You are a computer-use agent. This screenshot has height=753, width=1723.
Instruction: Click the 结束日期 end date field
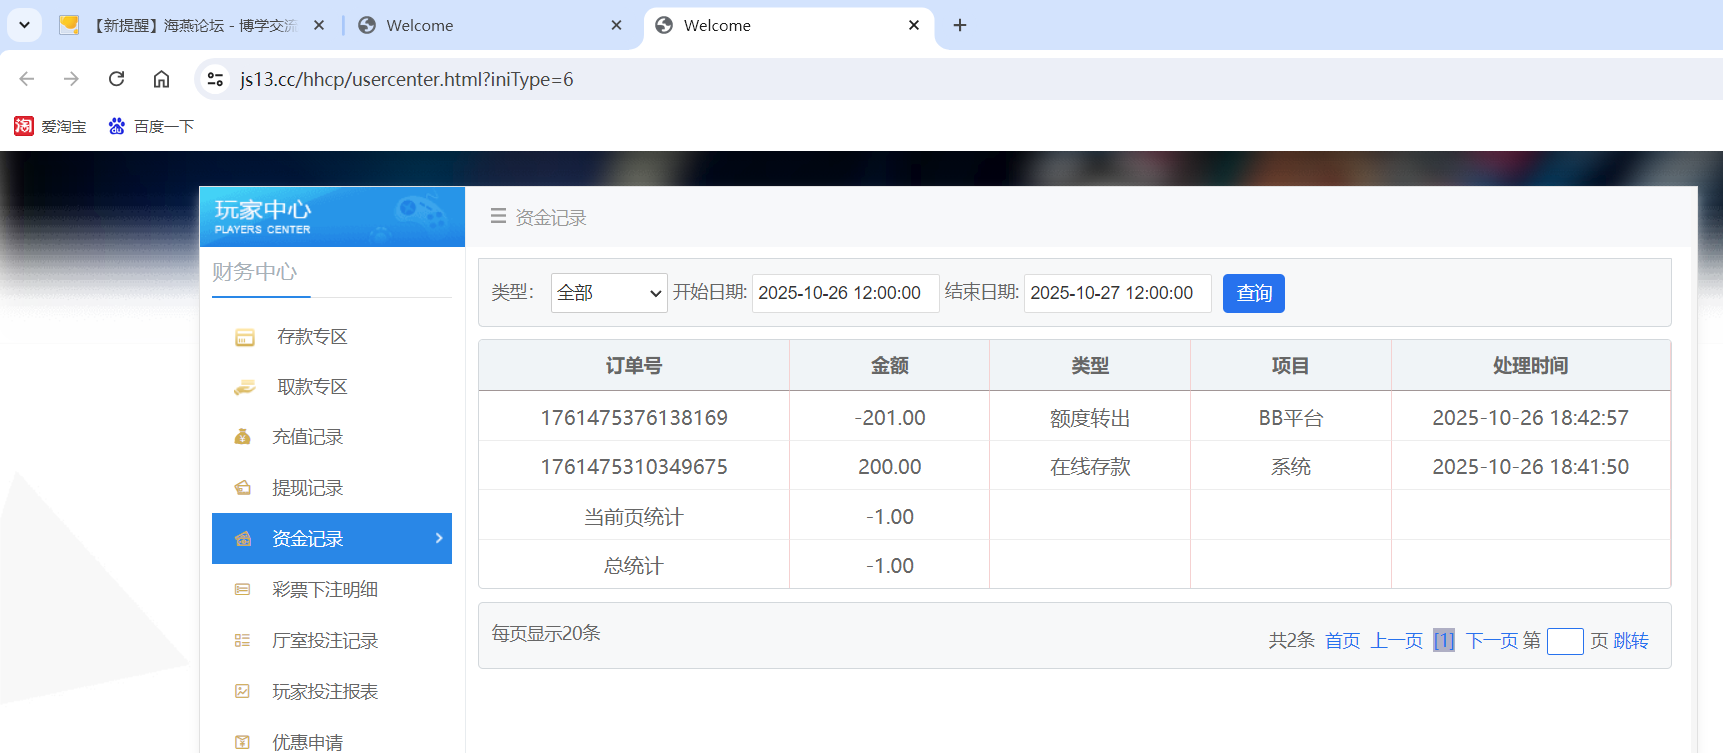(1117, 293)
